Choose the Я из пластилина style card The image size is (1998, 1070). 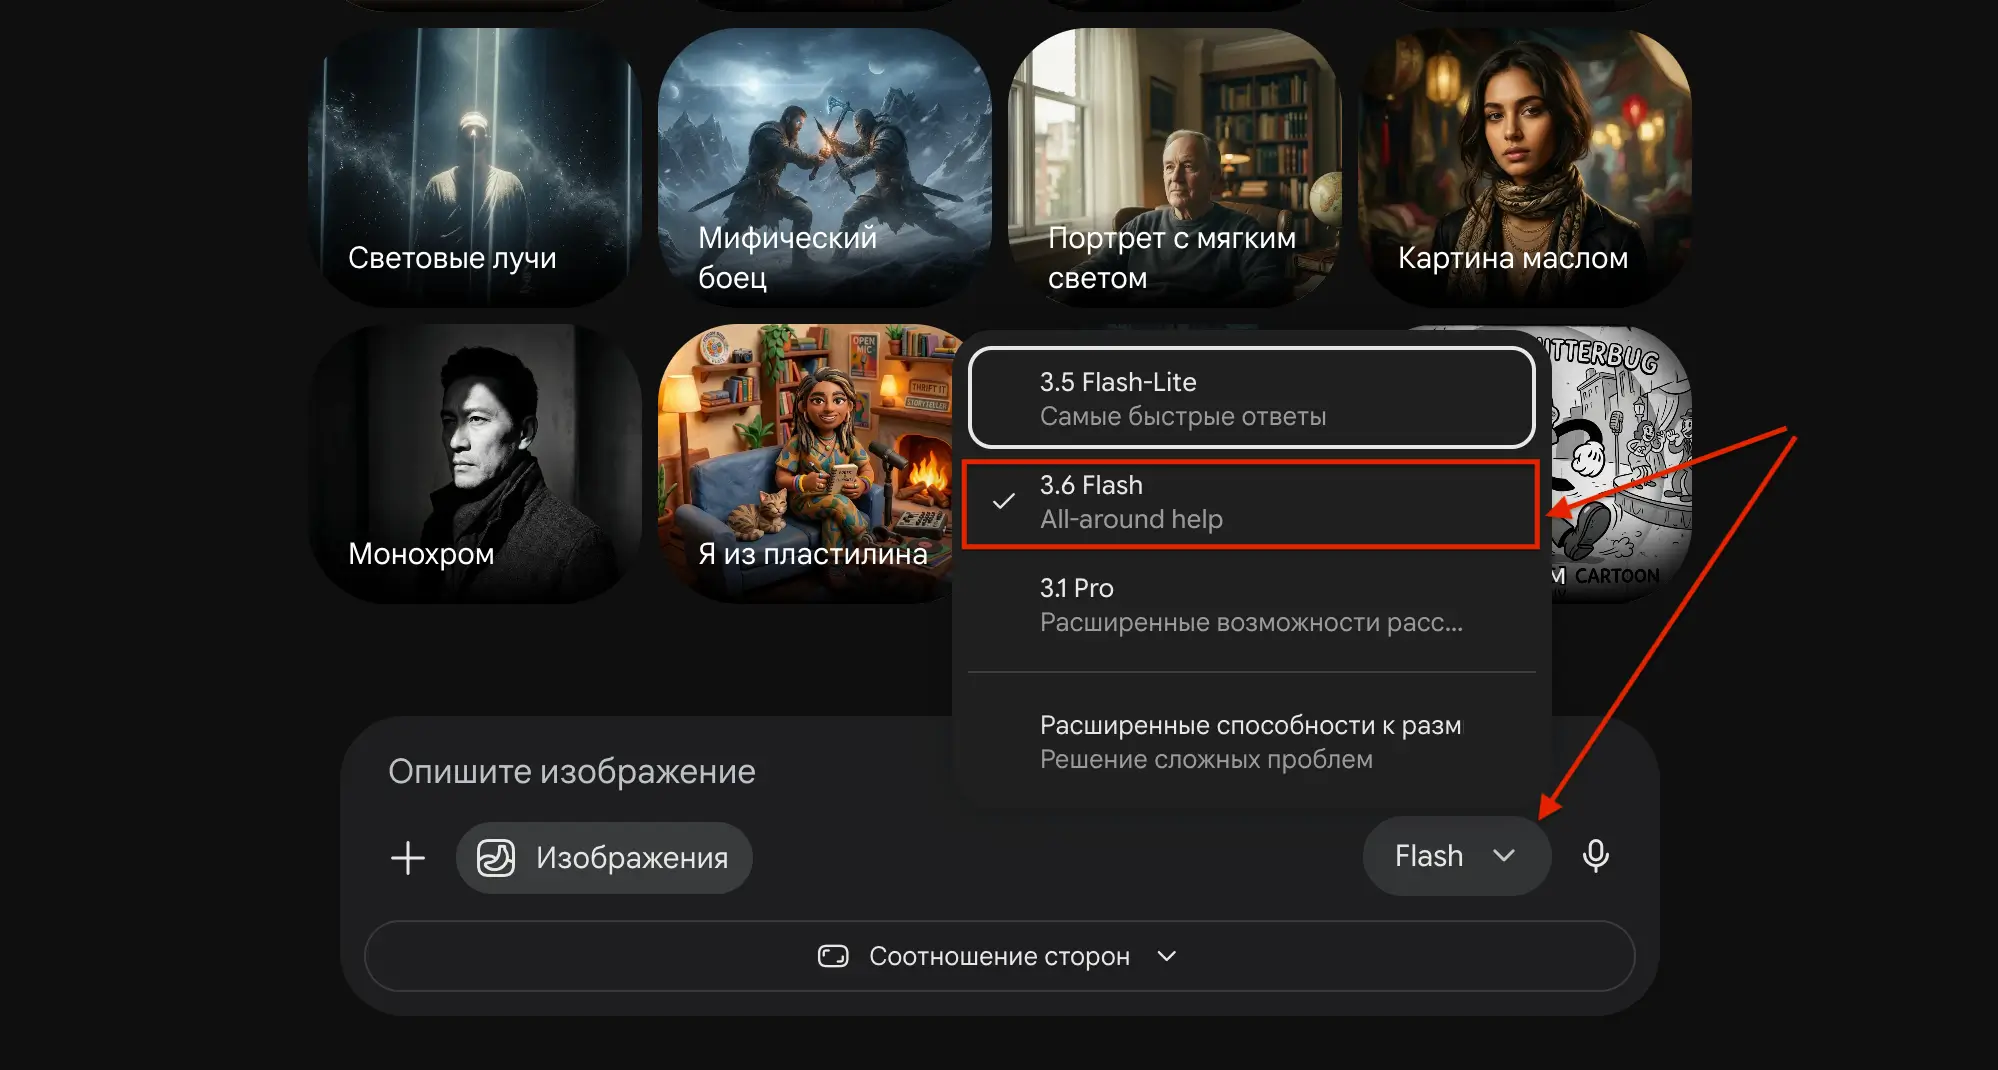[805, 463]
